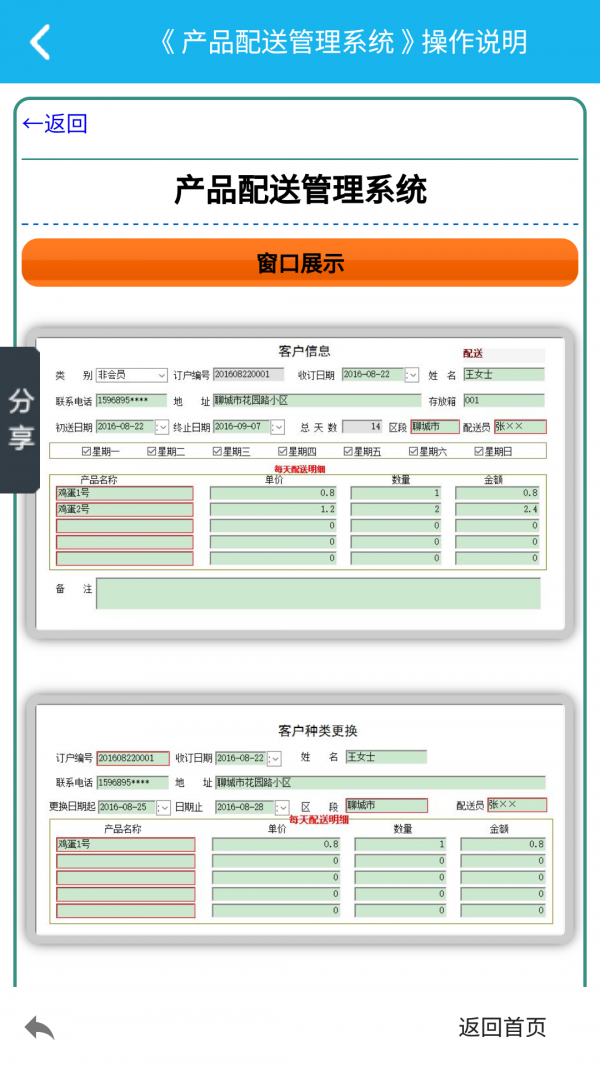Select the 姓名 王女士 field in 客户信息
The image size is (600, 1067).
point(504,374)
